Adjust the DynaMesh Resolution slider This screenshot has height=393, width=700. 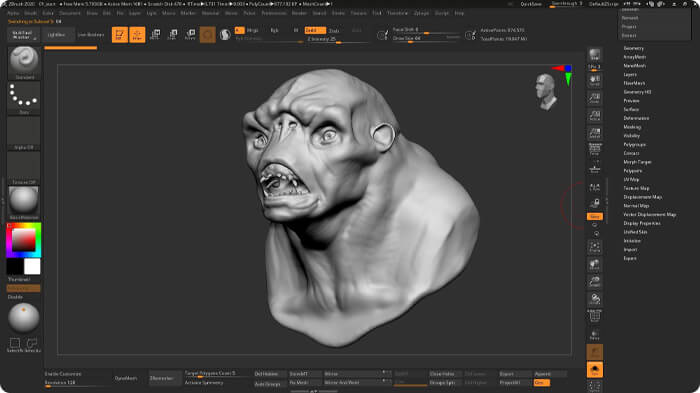[x=76, y=383]
